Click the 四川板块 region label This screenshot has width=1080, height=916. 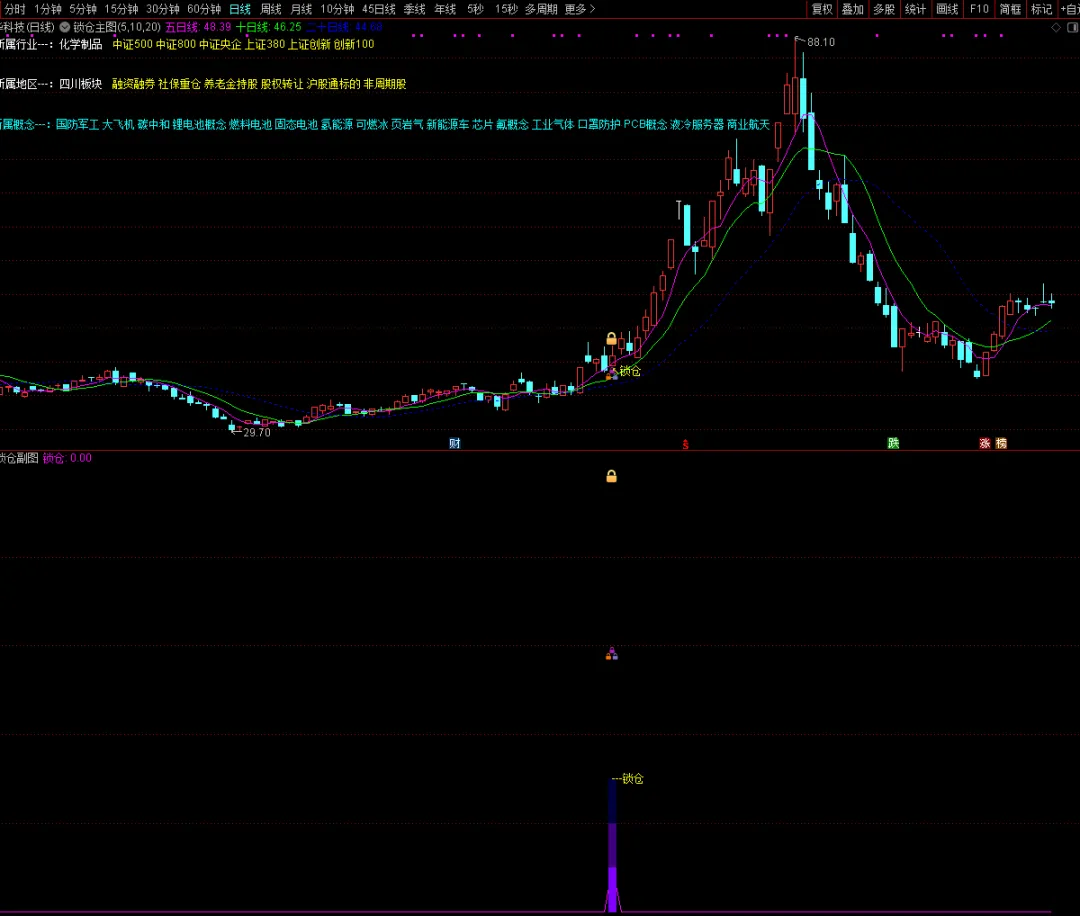pyautogui.click(x=81, y=84)
